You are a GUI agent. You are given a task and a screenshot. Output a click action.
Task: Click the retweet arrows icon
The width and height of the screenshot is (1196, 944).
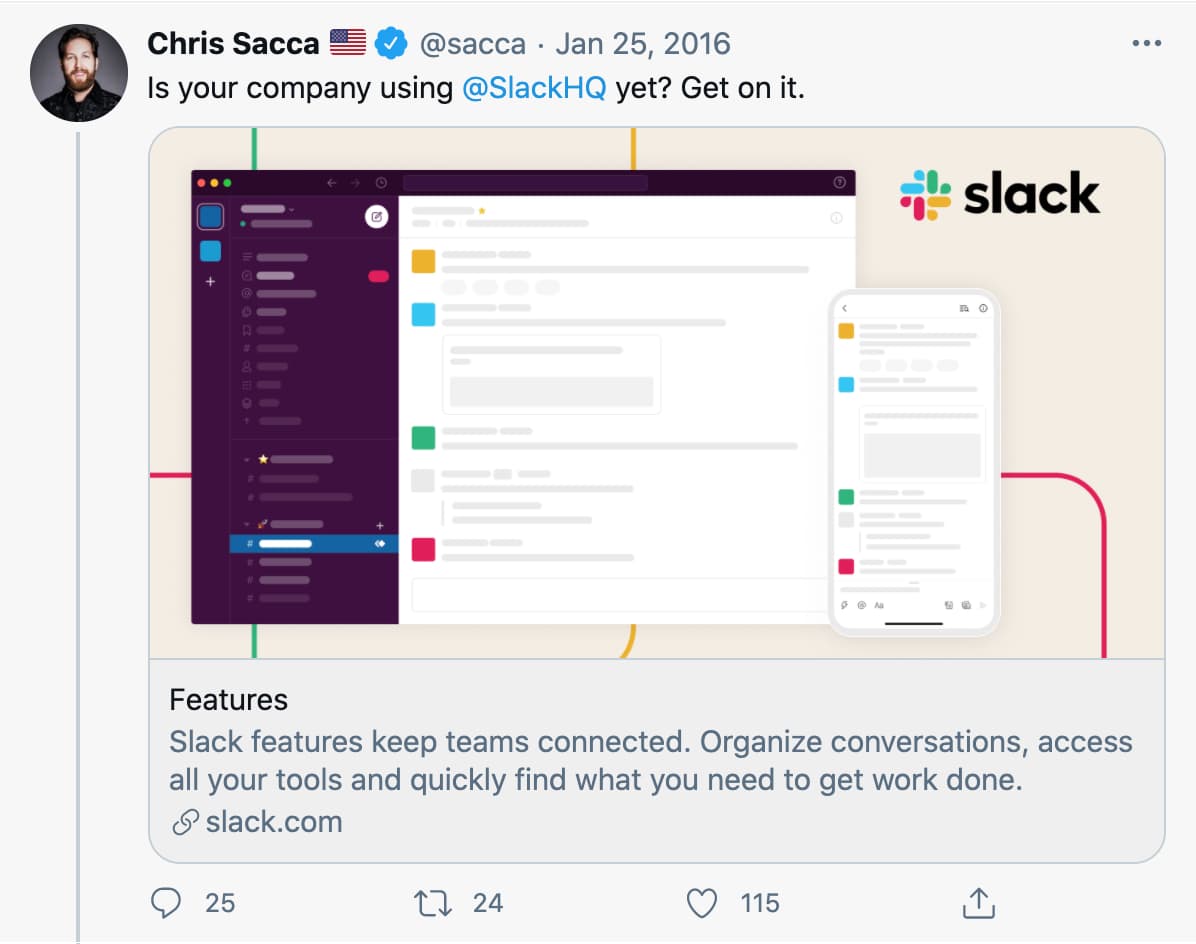[x=432, y=904]
